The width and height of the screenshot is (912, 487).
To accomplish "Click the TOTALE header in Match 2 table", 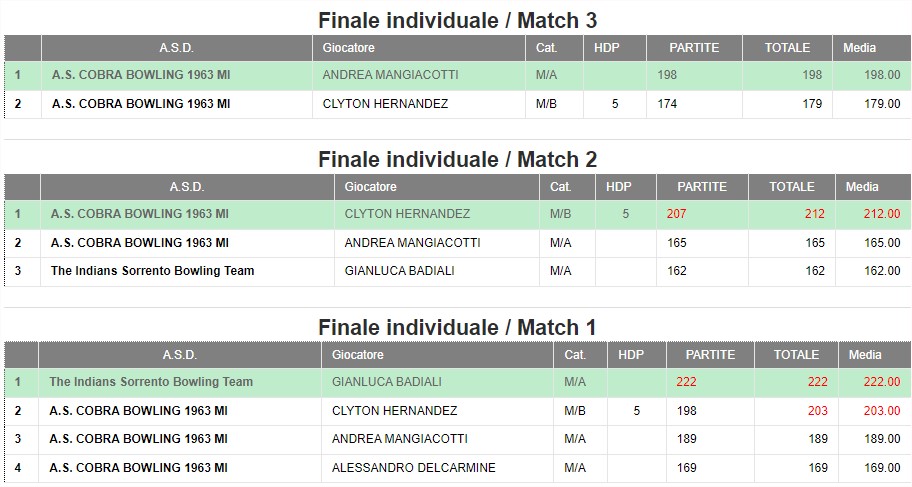I will 792,187.
